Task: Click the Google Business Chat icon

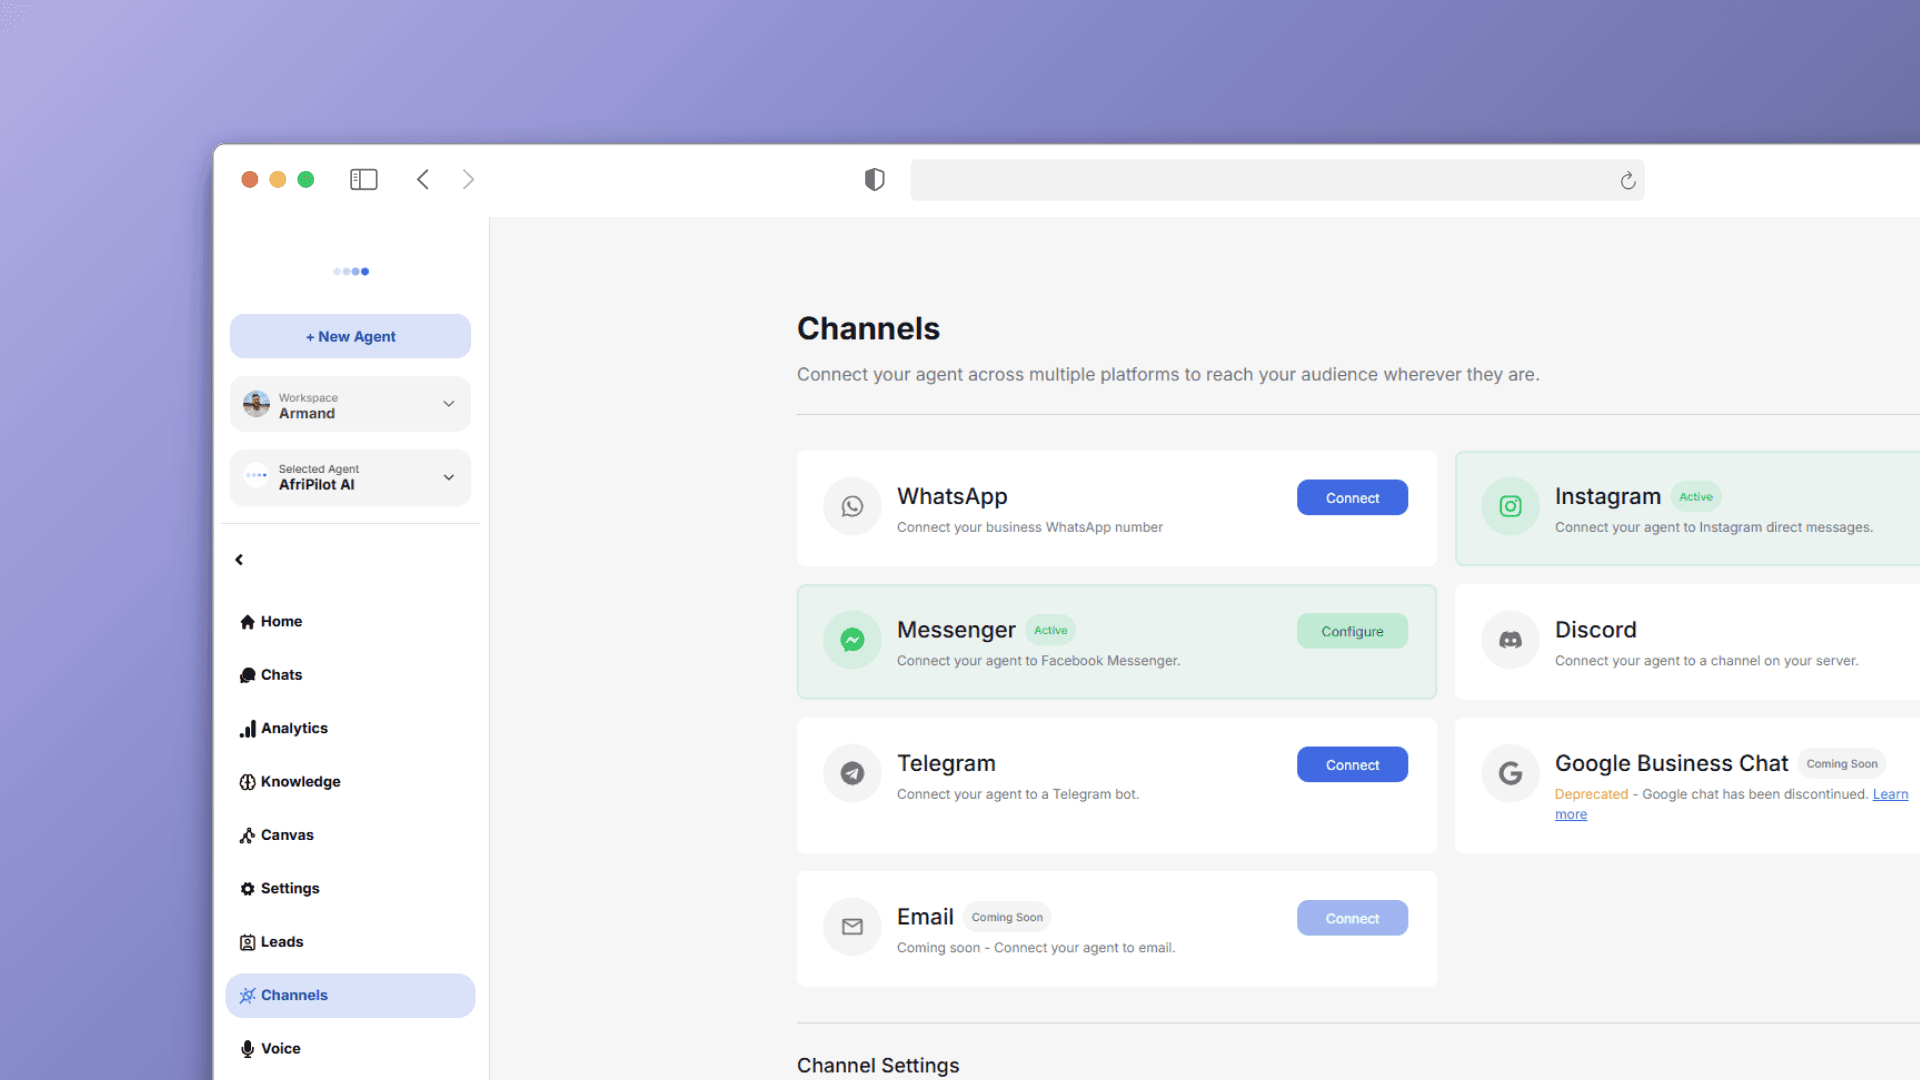Action: [x=1510, y=773]
